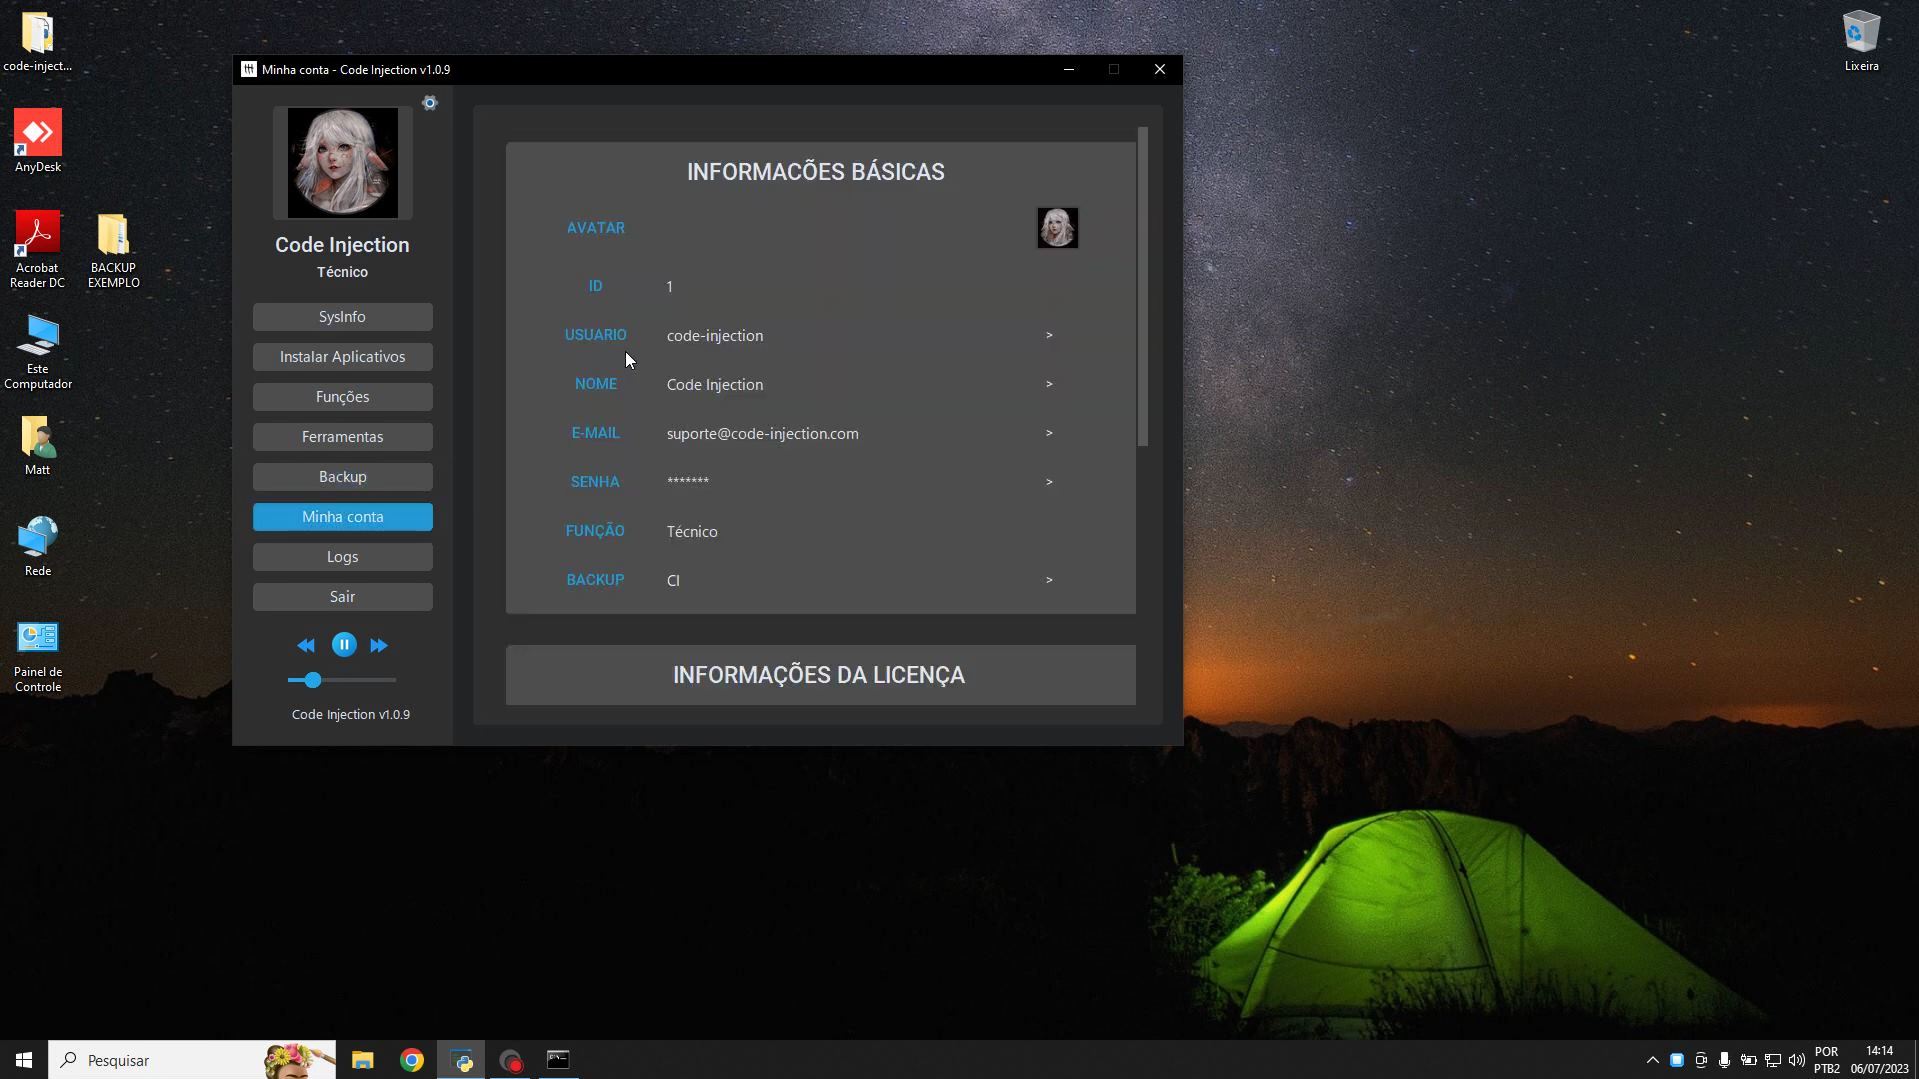This screenshot has width=1919, height=1079.
Task: Open the Matt user folder icon
Action: point(38,446)
